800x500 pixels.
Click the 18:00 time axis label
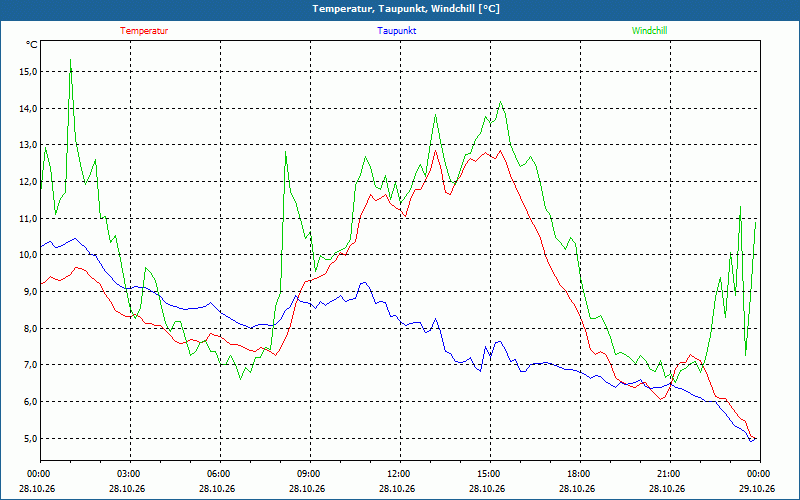click(x=581, y=474)
